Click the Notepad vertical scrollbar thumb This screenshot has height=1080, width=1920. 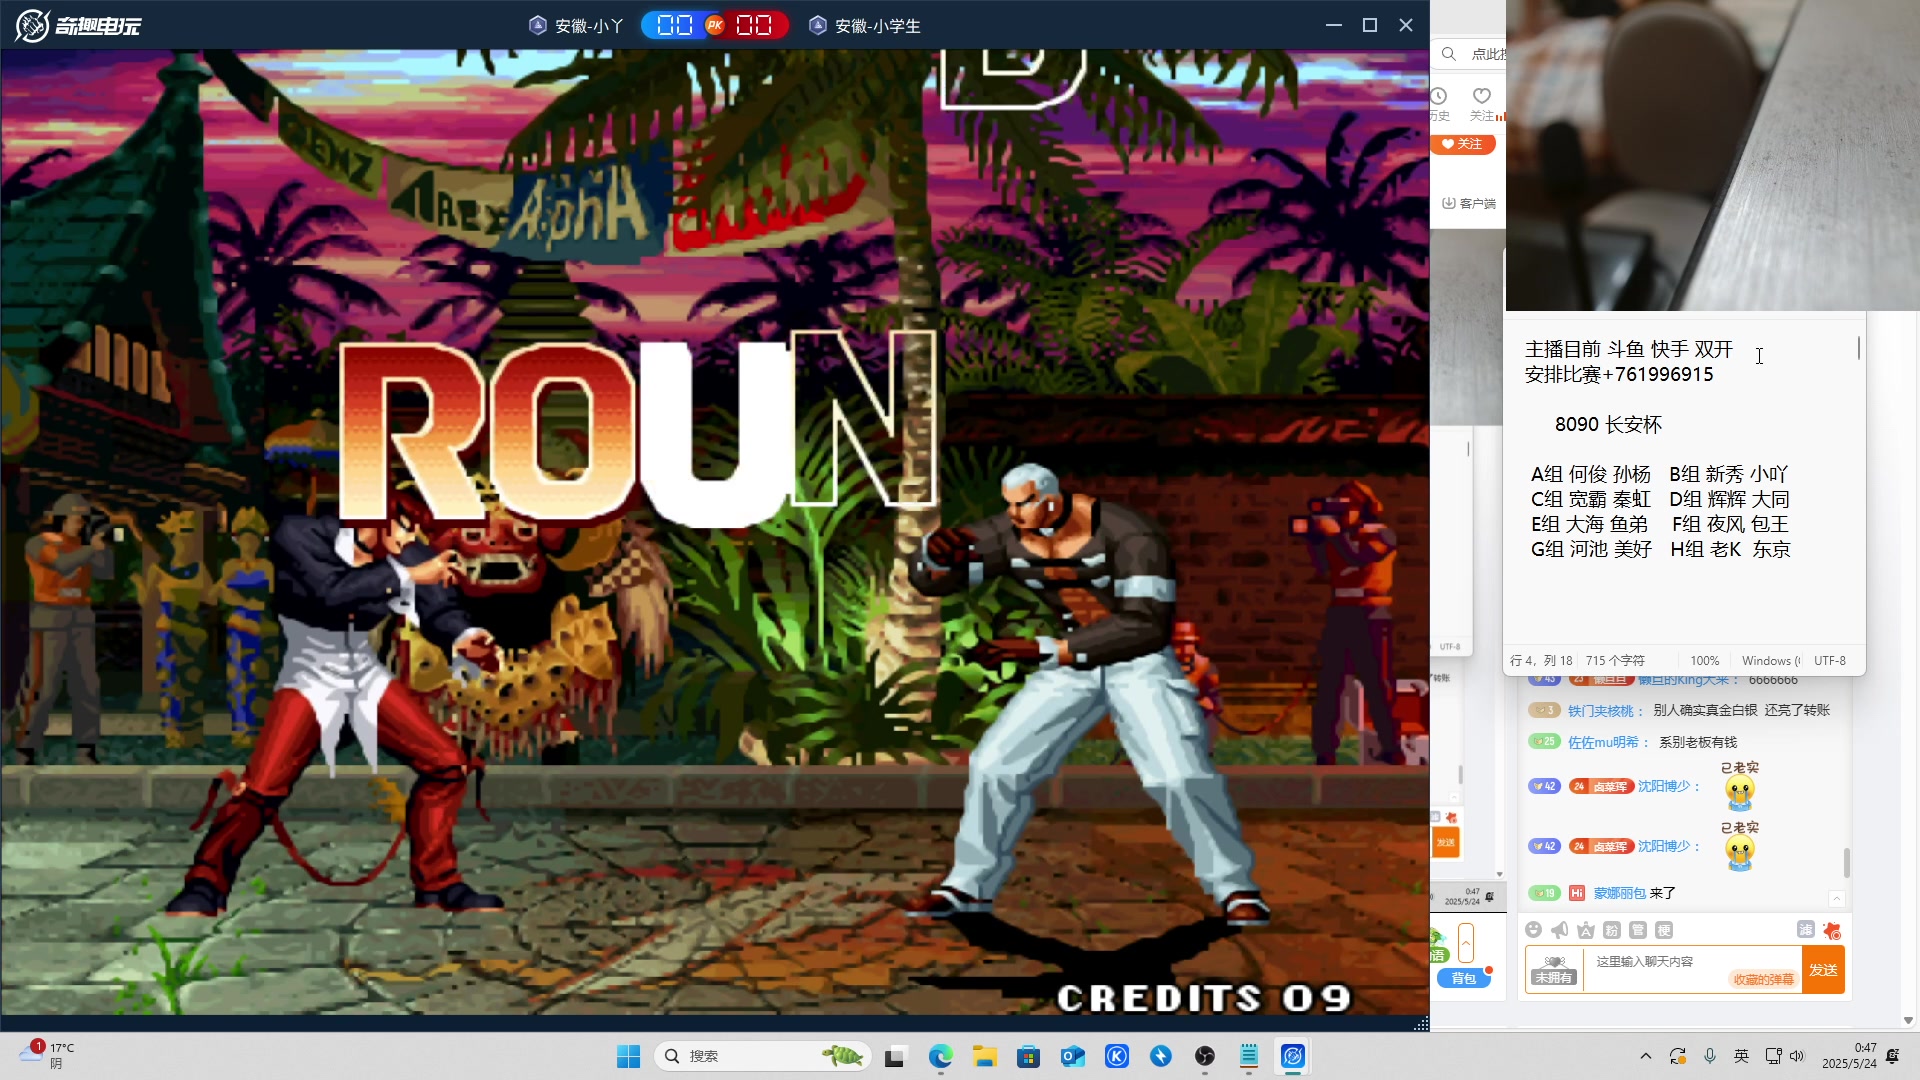pos(1859,347)
